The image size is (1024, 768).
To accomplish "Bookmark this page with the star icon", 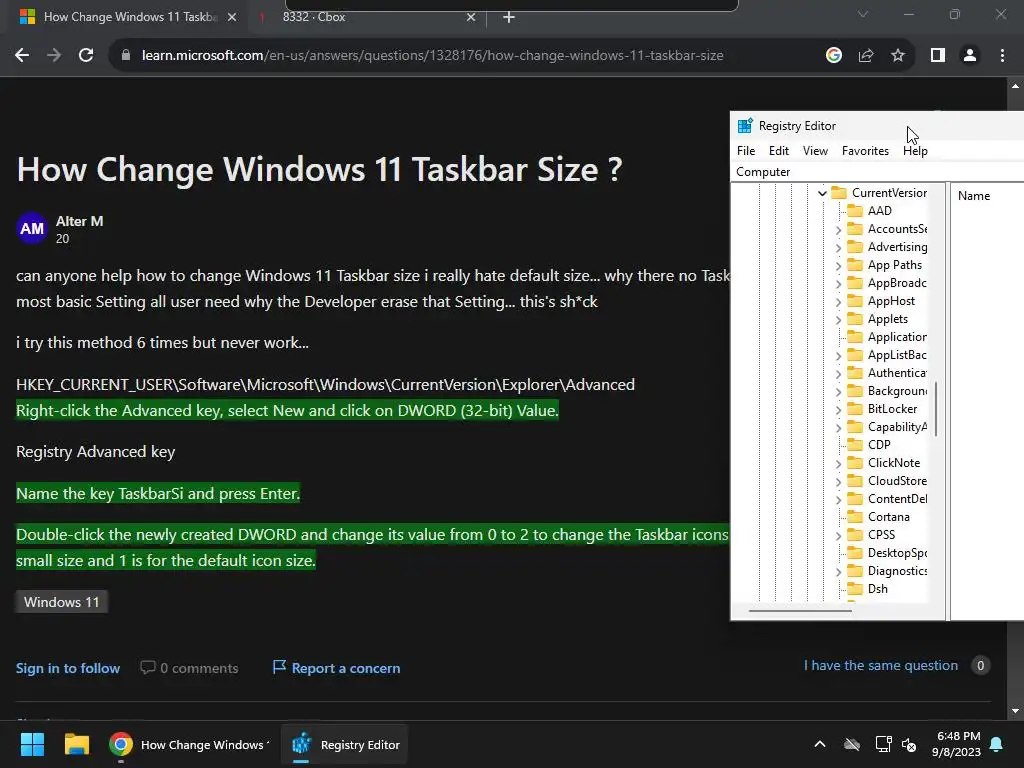I will pyautogui.click(x=898, y=56).
